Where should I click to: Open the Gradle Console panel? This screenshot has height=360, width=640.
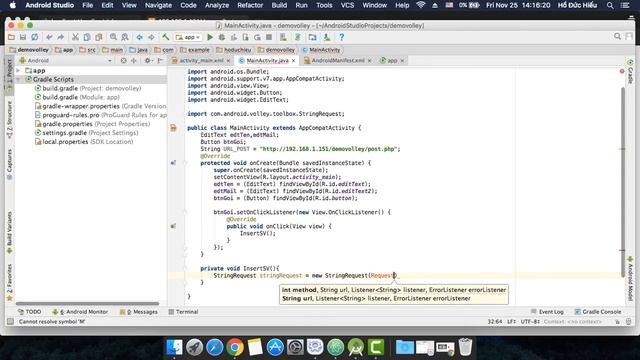coord(598,311)
